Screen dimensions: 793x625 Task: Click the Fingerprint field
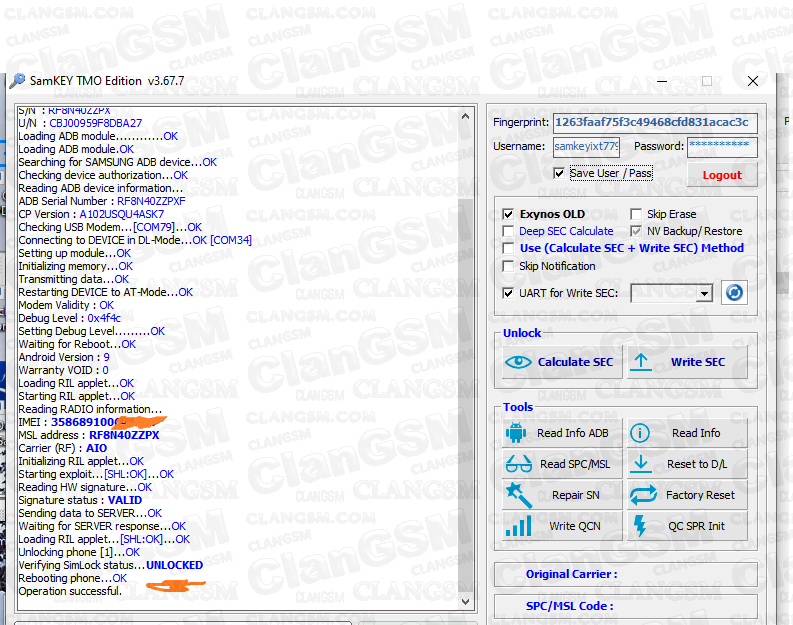(x=655, y=123)
